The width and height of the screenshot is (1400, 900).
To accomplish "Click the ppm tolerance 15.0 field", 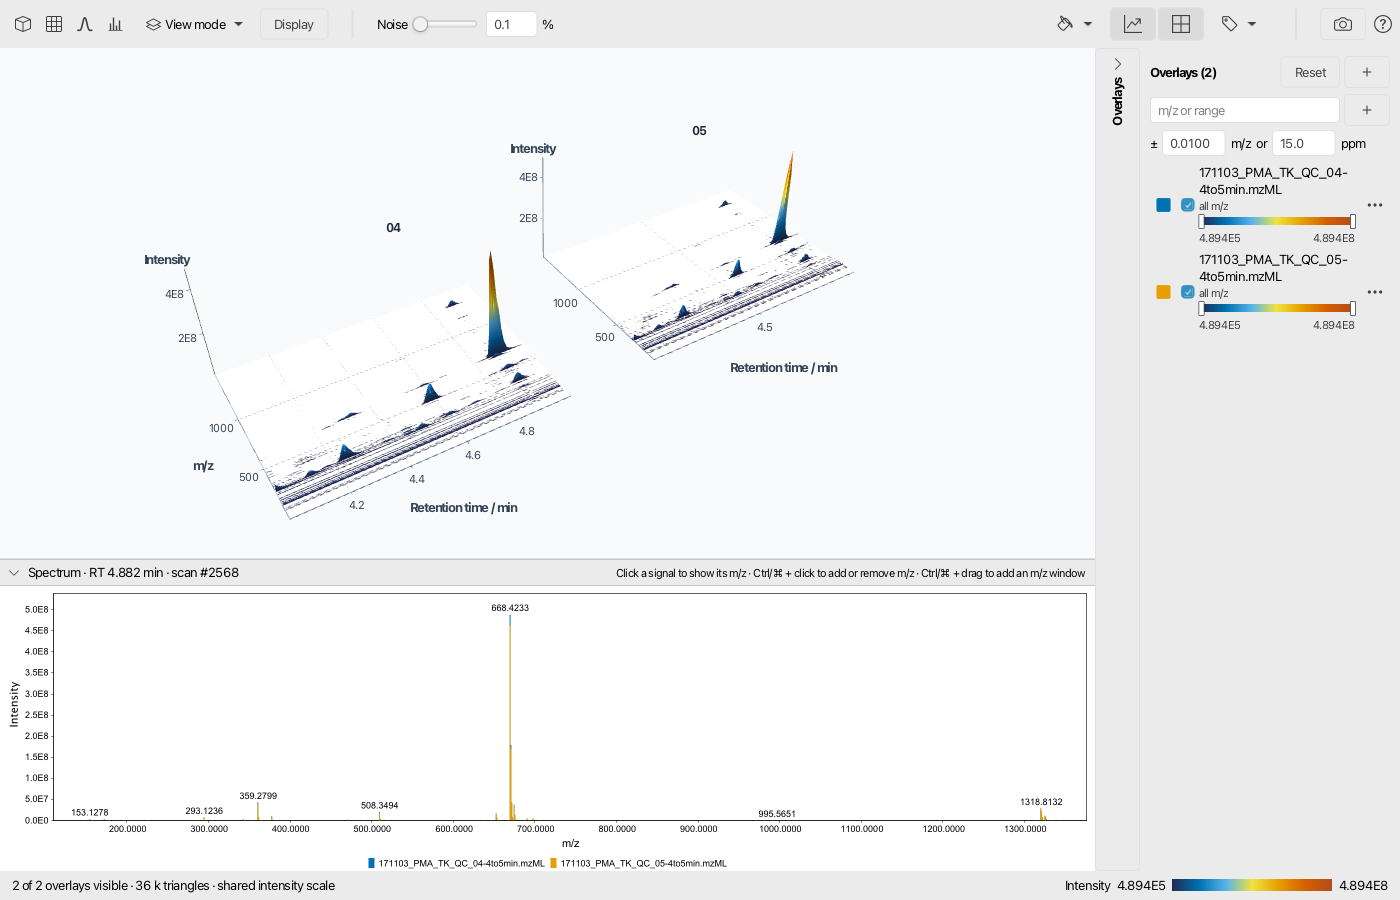I will click(1303, 143).
